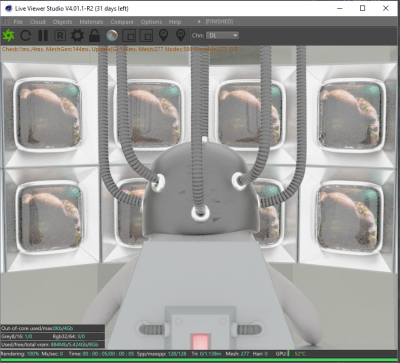This screenshot has width=400, height=363.
Task: Open the Objects menu
Action: coord(62,22)
